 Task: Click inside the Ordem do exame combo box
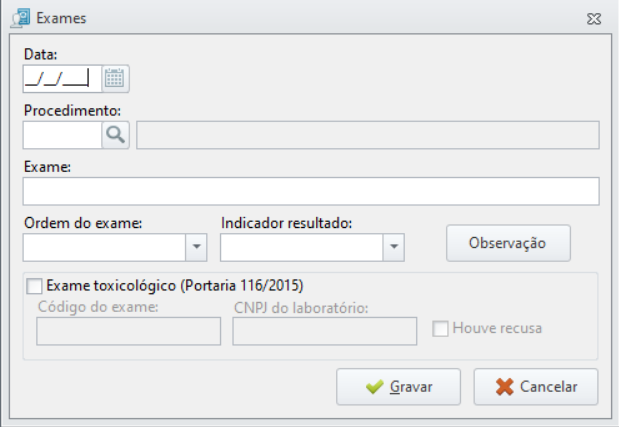pos(104,247)
